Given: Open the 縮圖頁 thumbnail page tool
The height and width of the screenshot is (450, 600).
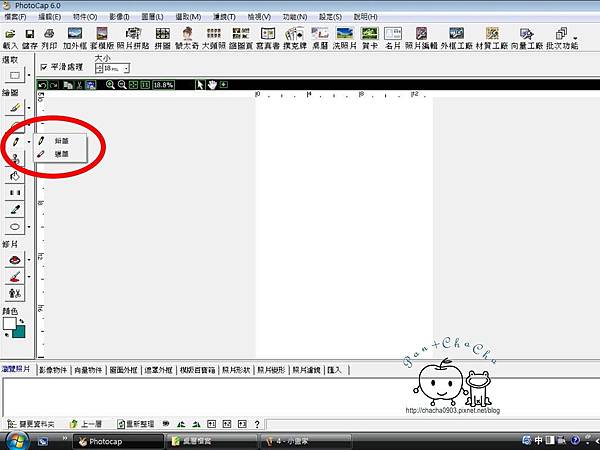Looking at the screenshot, I should click(x=241, y=39).
